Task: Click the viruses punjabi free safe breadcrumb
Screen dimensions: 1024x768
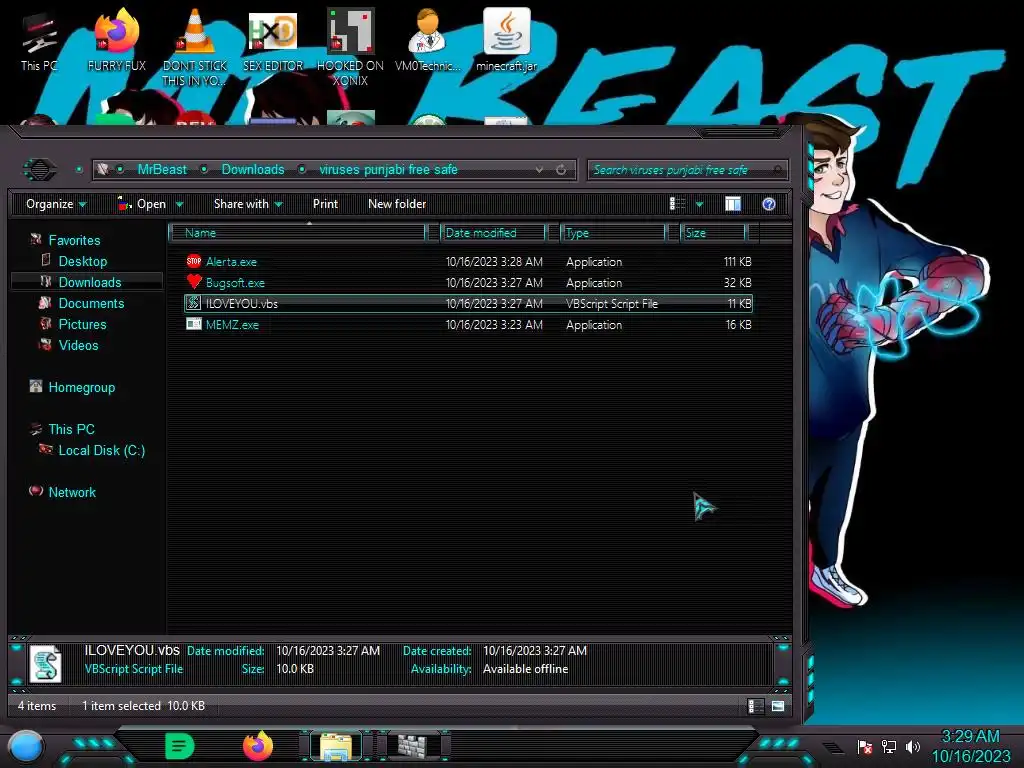Action: [x=388, y=170]
